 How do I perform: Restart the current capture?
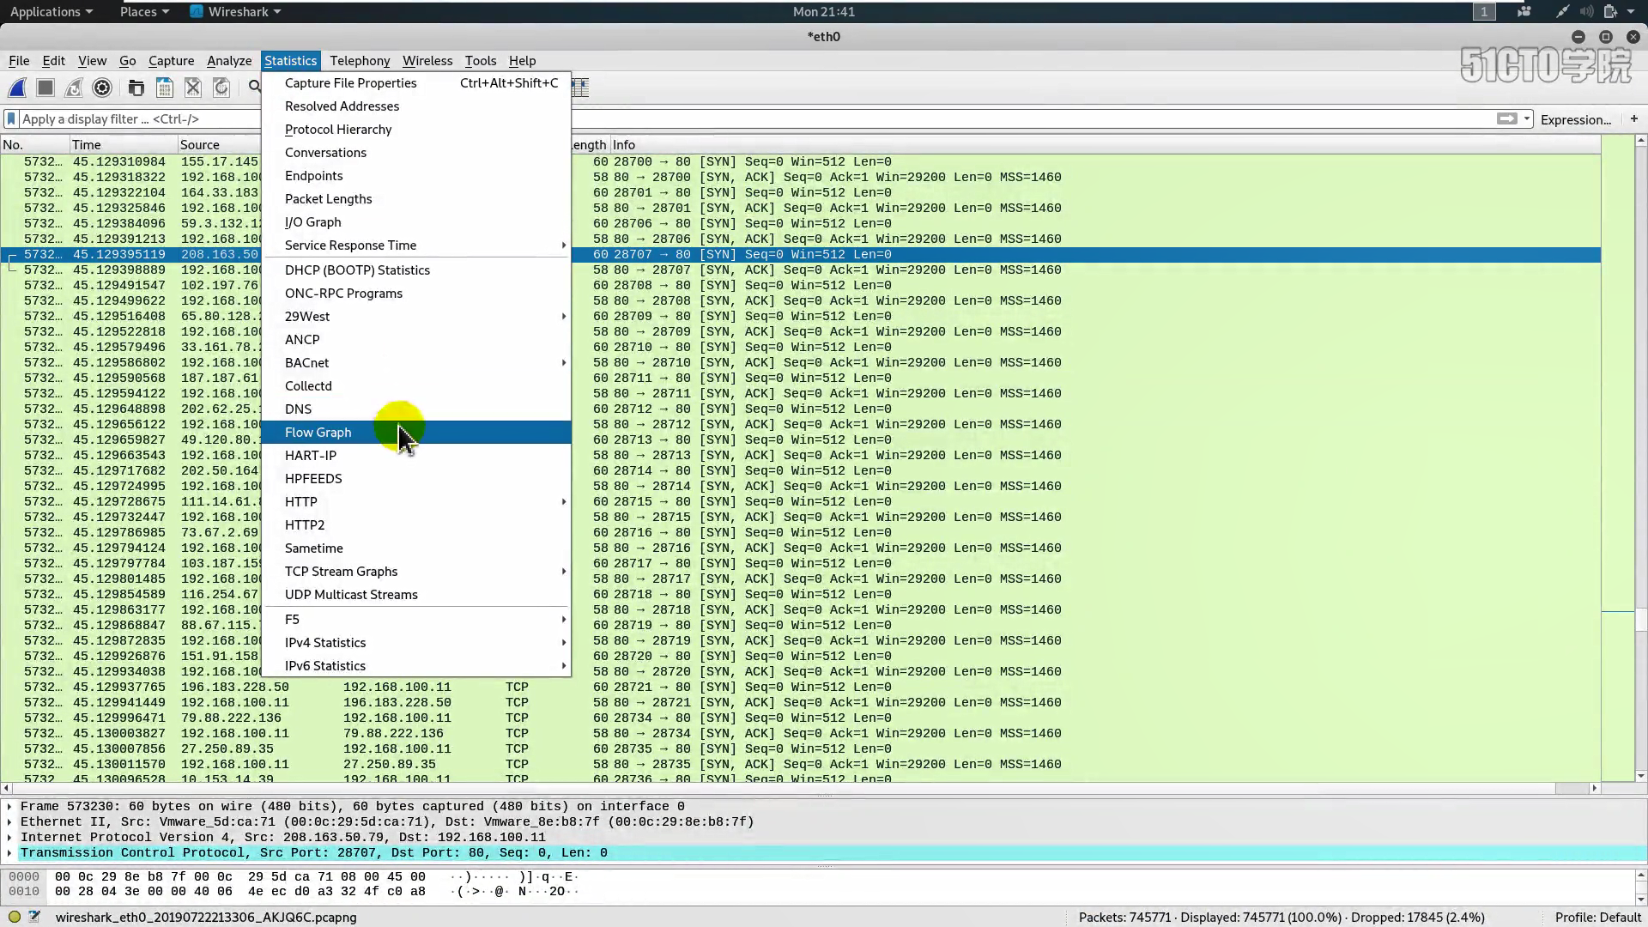(73, 87)
